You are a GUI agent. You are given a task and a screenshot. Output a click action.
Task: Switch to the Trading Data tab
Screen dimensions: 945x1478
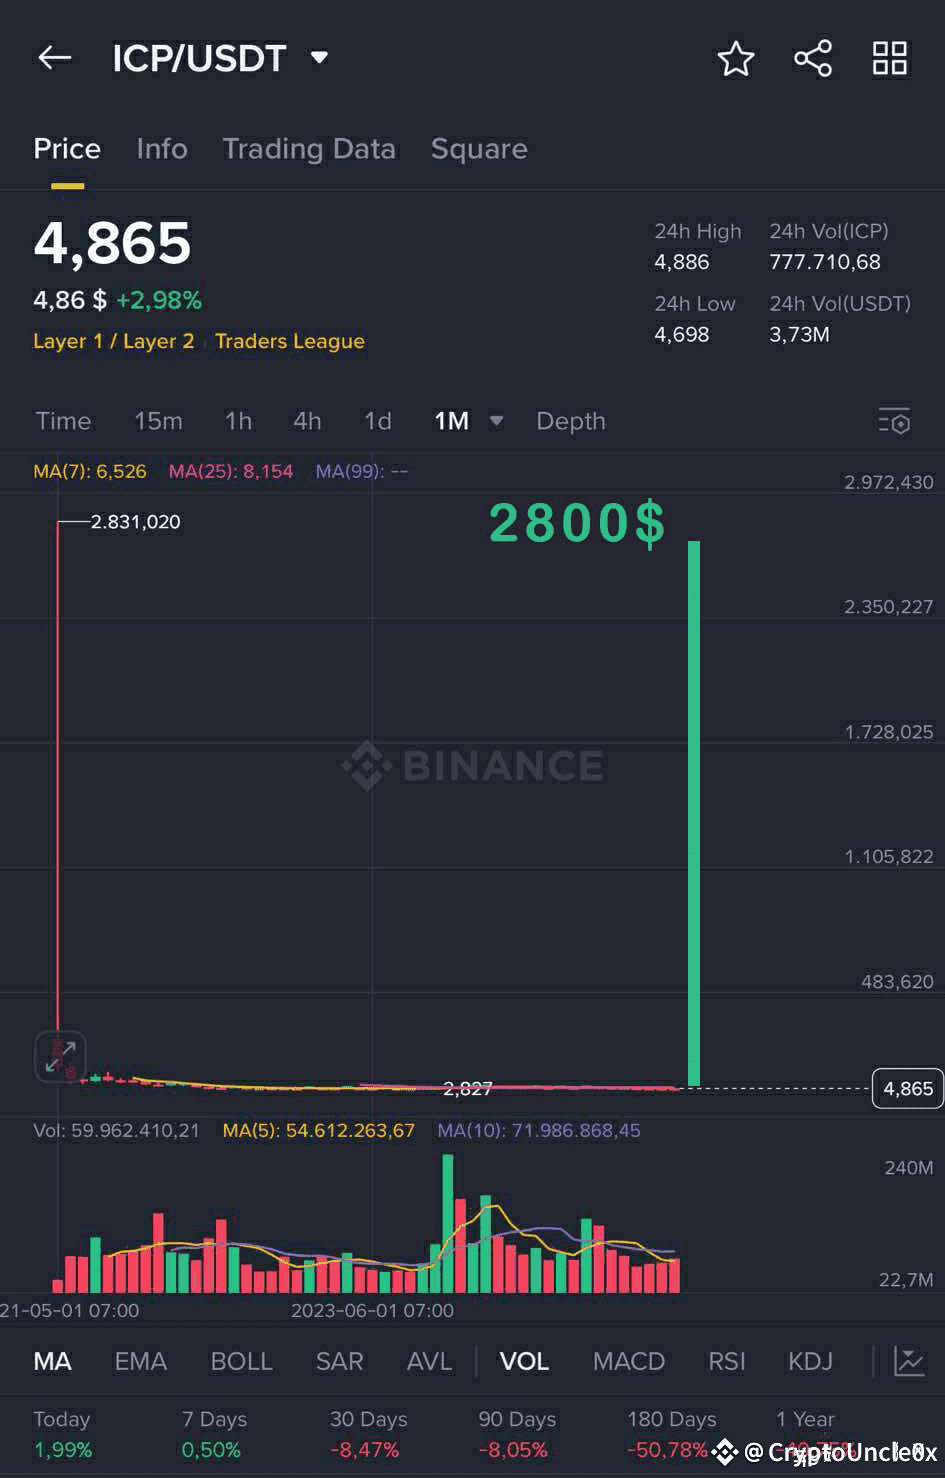tap(309, 149)
